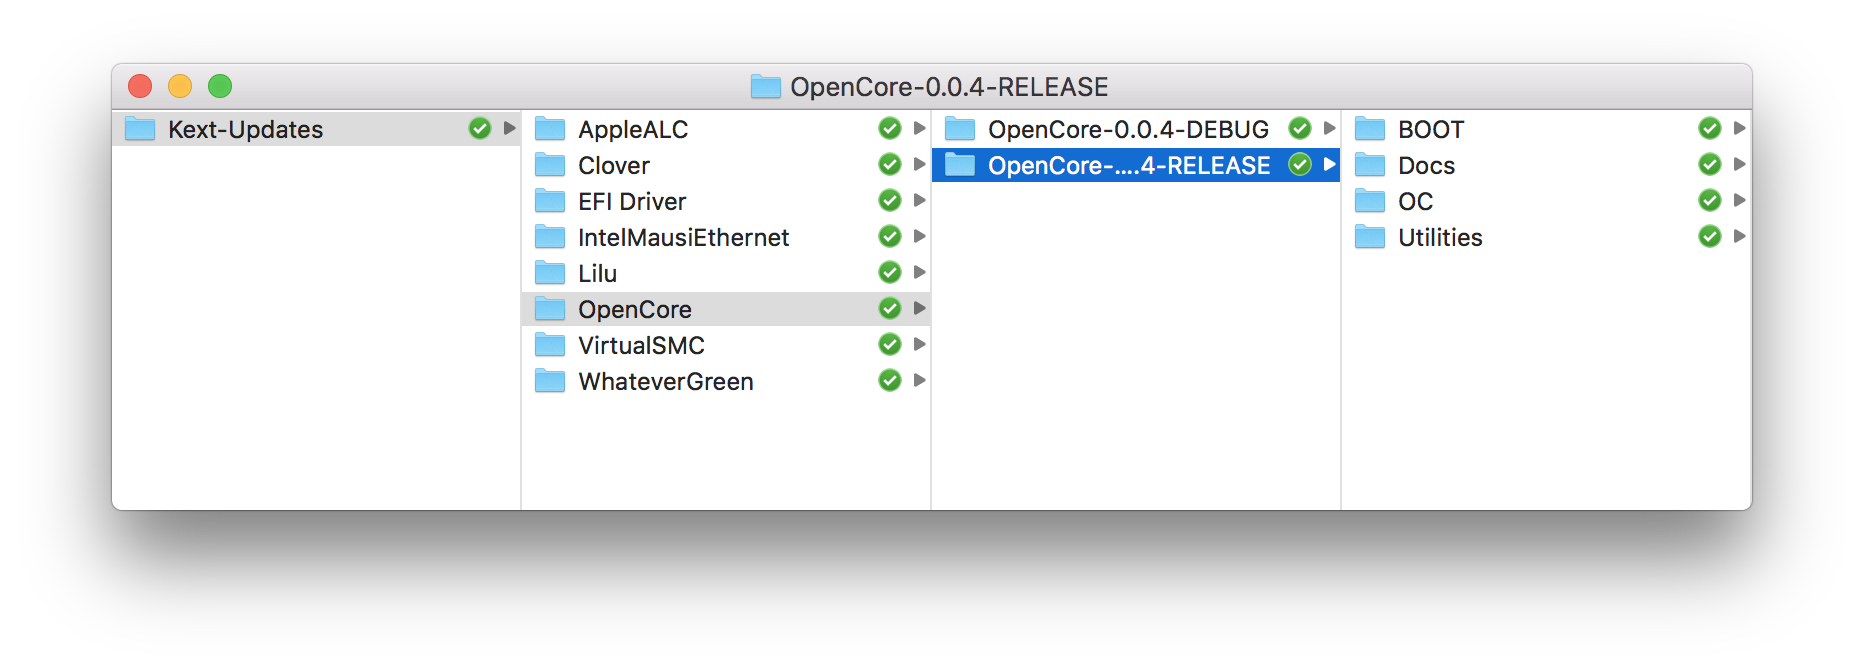Select the highlighted OpenCore RELEASE folder
This screenshot has width=1864, height=670.
[x=1136, y=165]
